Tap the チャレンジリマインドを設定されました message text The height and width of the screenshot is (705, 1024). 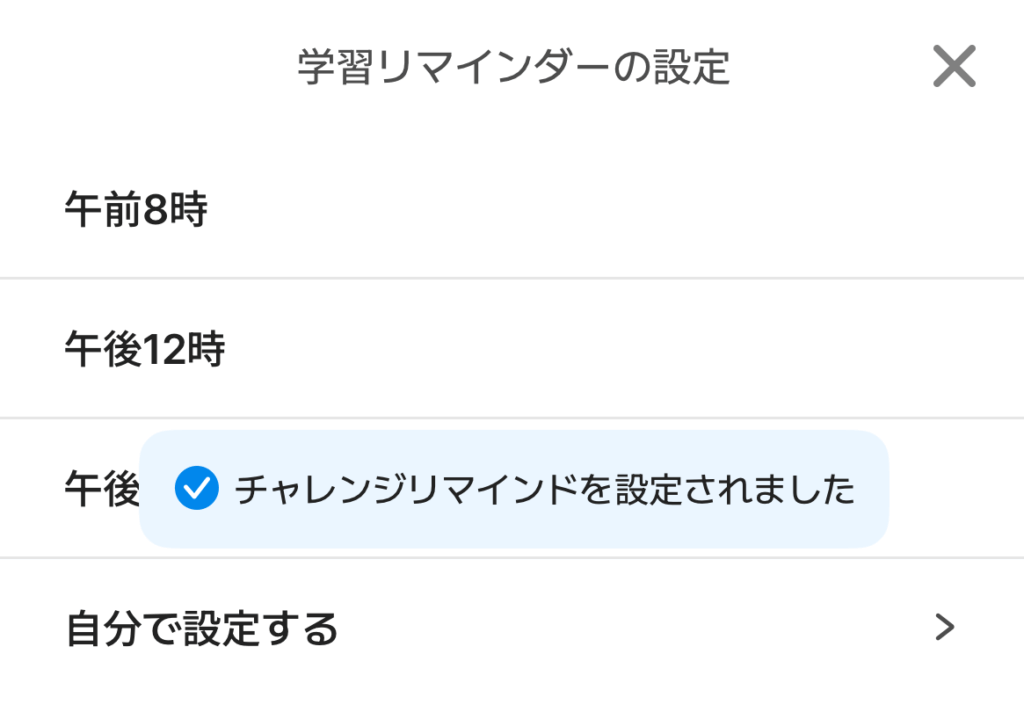[x=545, y=489]
